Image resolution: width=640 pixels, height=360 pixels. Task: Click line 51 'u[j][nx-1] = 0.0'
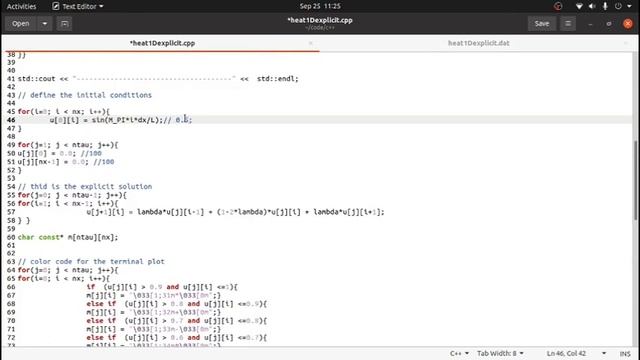pyautogui.click(x=66, y=162)
